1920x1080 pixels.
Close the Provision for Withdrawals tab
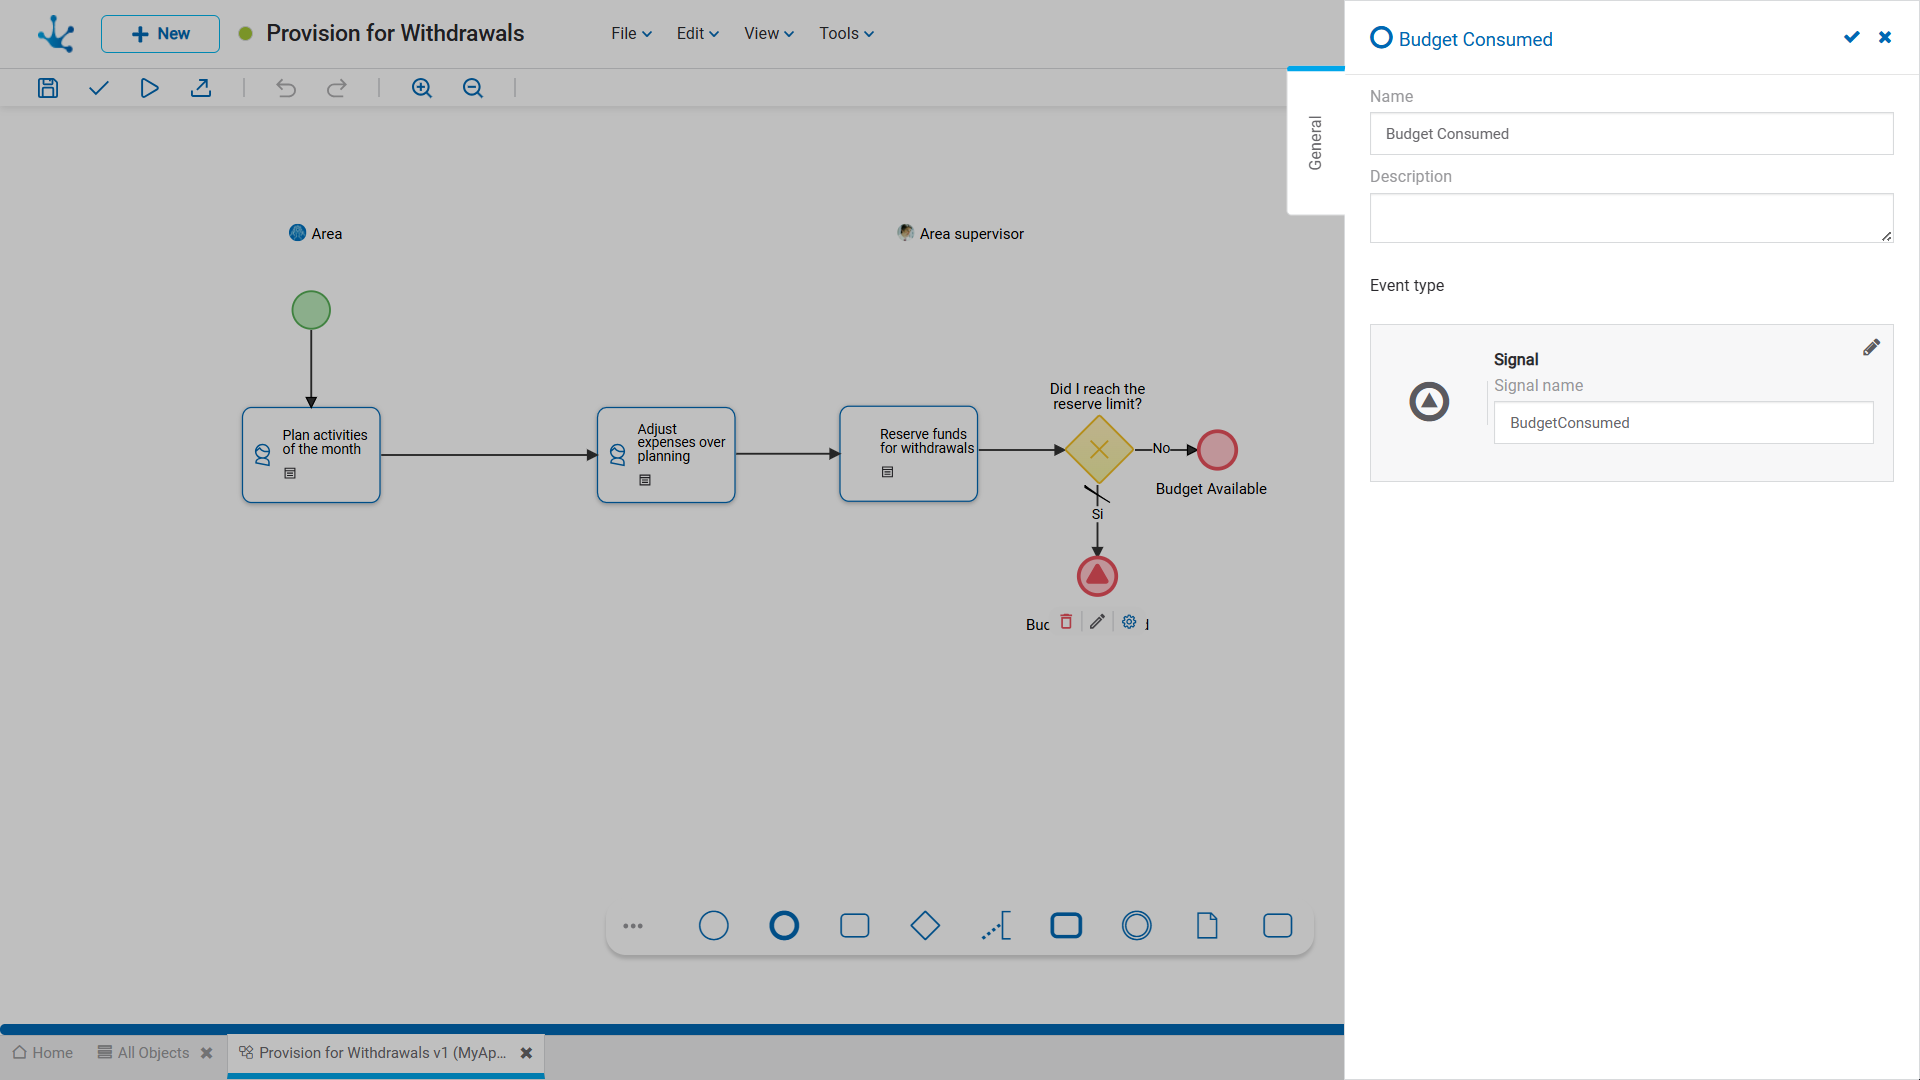tap(526, 1053)
